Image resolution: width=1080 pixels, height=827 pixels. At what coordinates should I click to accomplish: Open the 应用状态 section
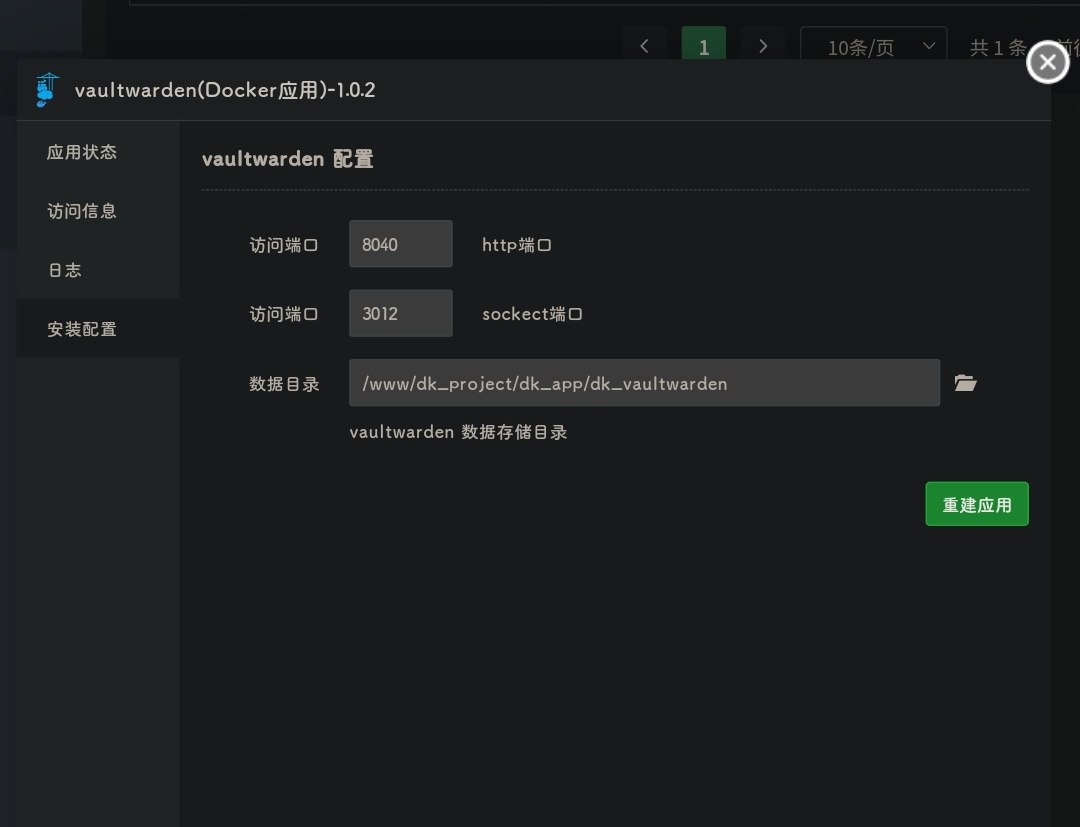[x=83, y=151]
